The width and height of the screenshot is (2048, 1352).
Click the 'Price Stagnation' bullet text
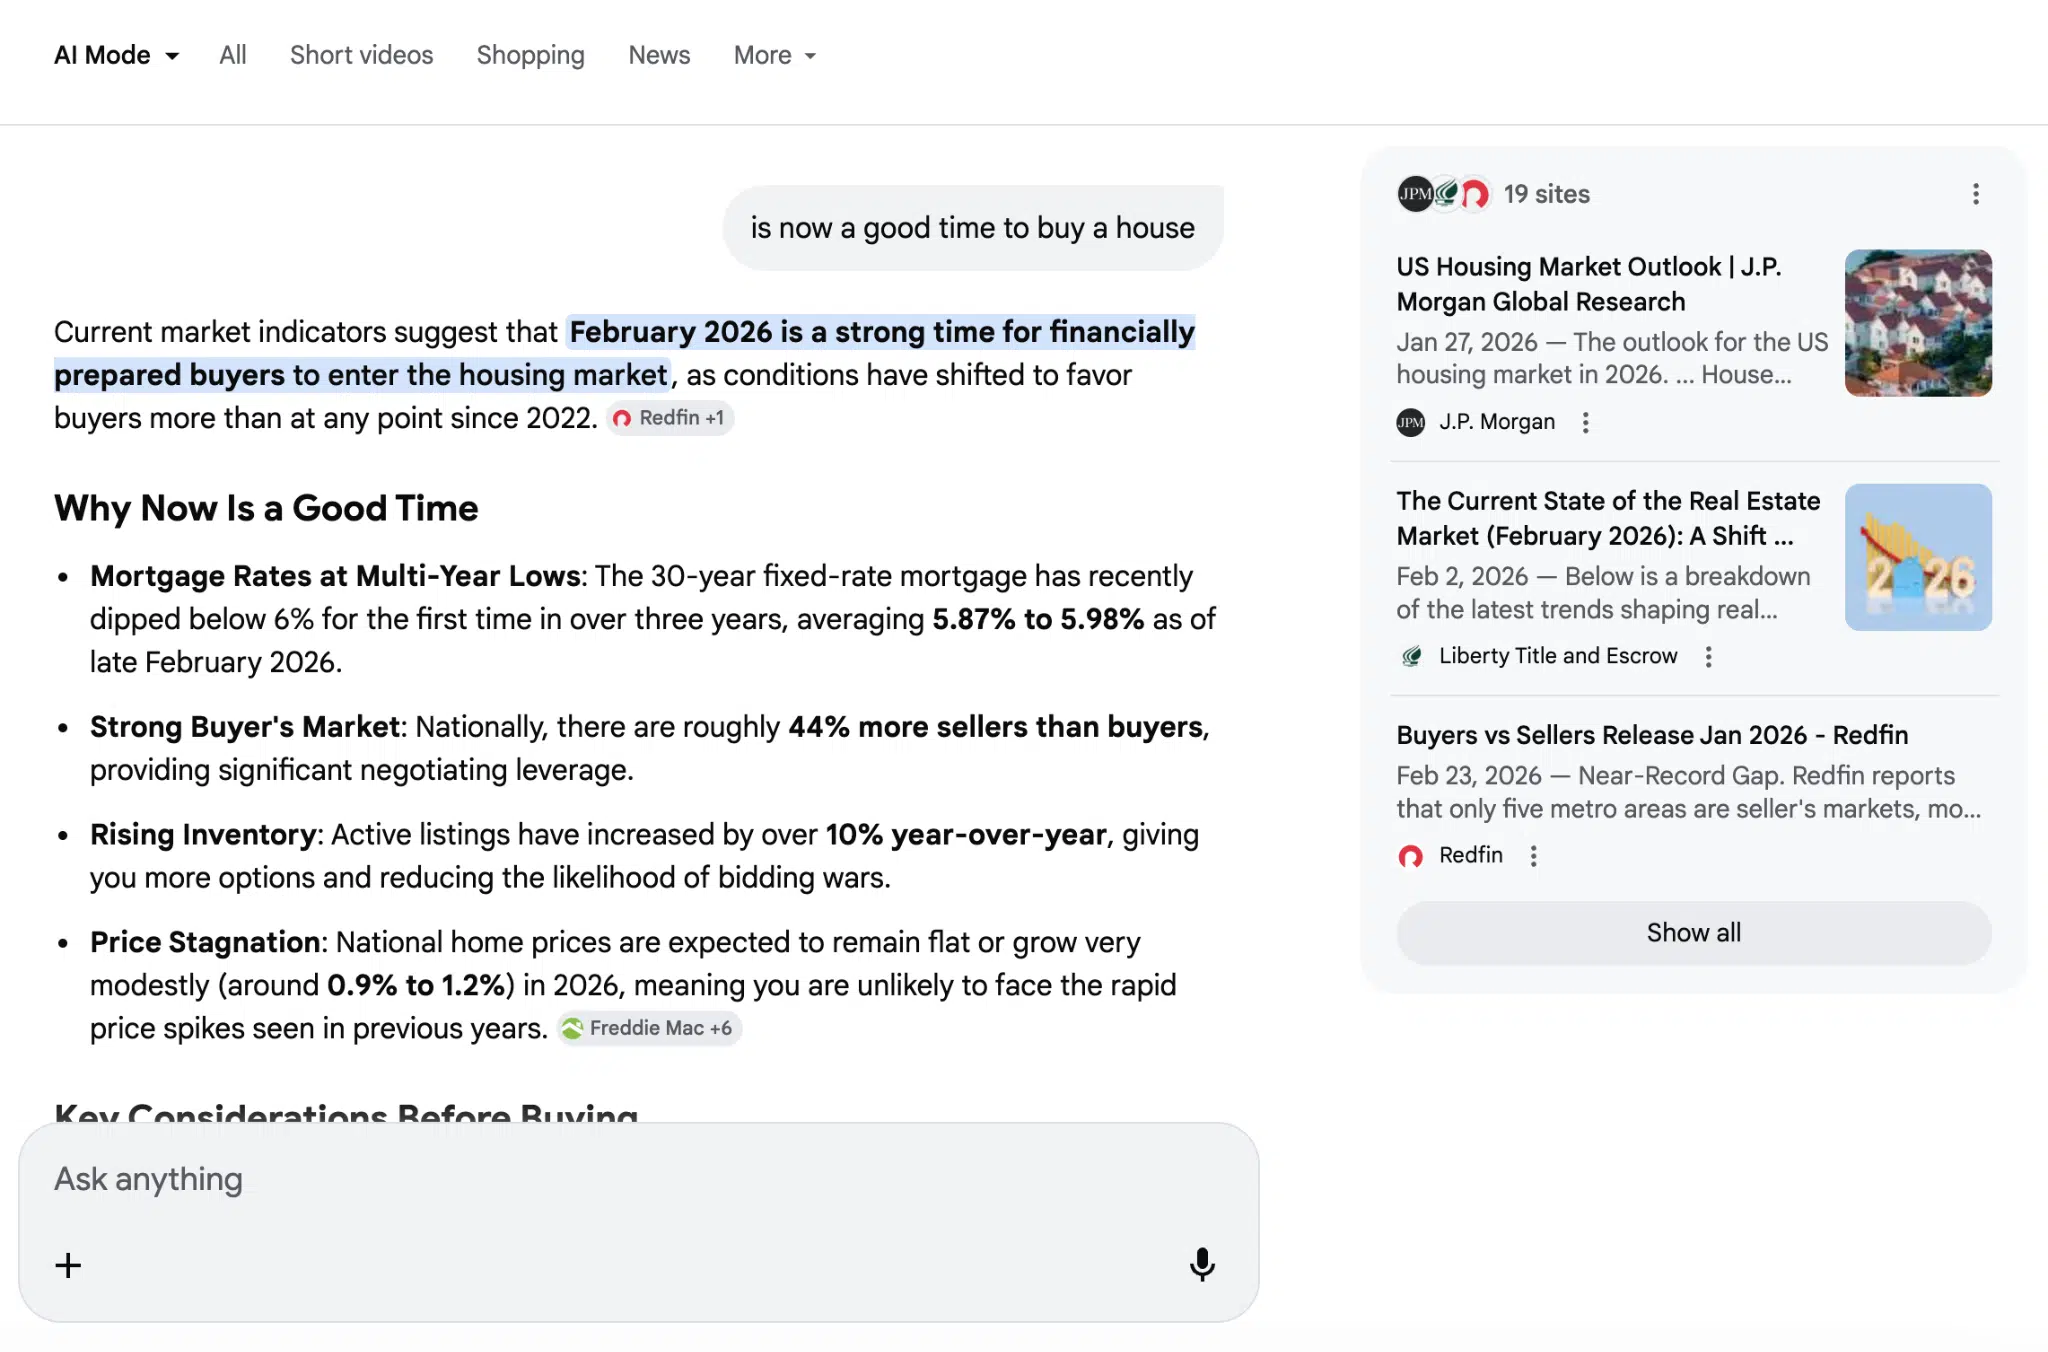205,942
